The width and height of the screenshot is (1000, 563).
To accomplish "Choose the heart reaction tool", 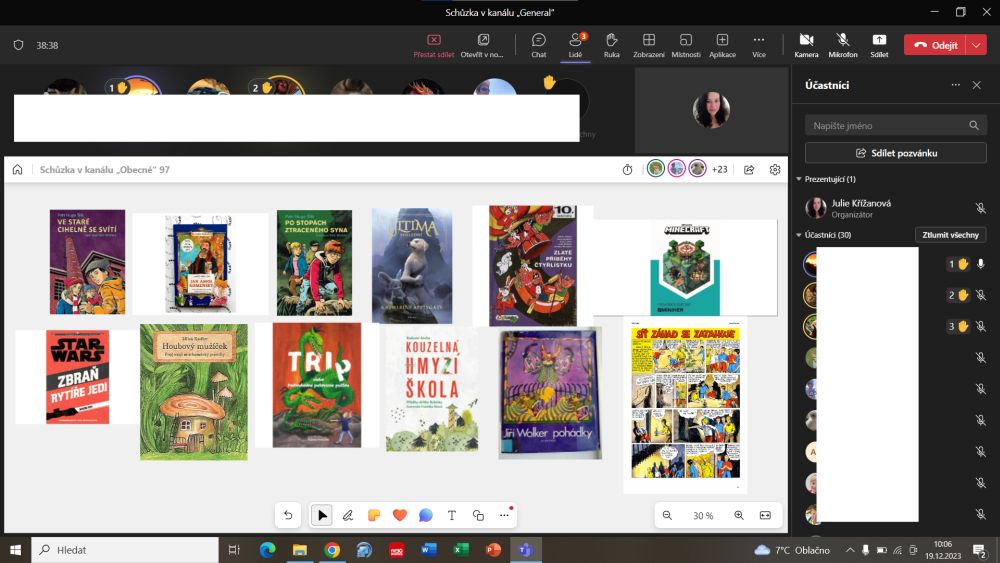I will click(400, 515).
